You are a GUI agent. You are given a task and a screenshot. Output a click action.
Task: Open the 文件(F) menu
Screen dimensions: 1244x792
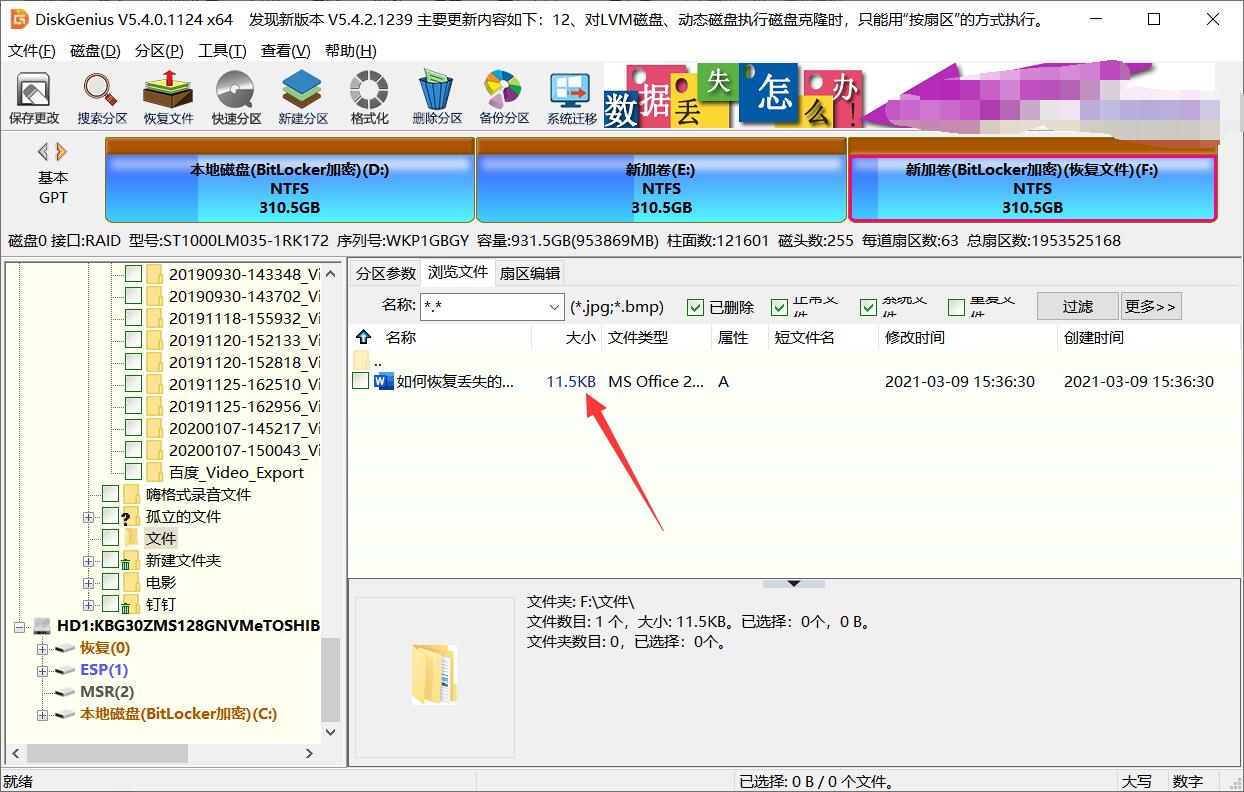pyautogui.click(x=33, y=51)
